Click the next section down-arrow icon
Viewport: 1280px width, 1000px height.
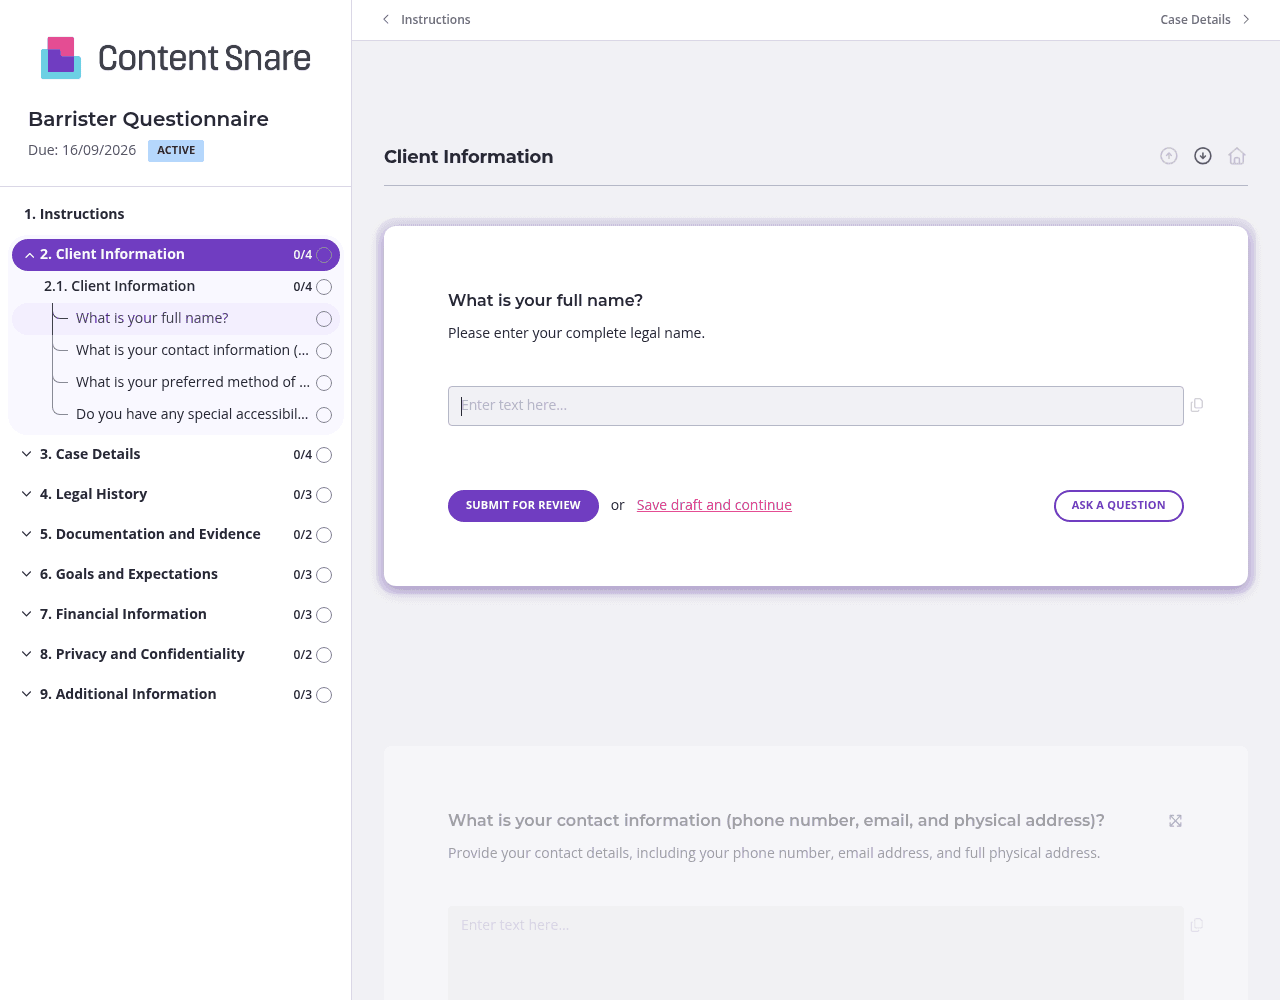1203,156
